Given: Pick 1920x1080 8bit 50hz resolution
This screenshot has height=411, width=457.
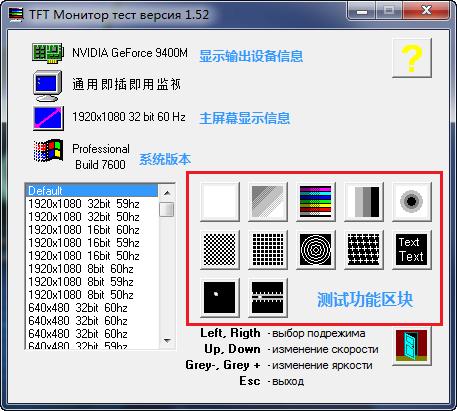Looking at the screenshot, I should (x=92, y=295).
